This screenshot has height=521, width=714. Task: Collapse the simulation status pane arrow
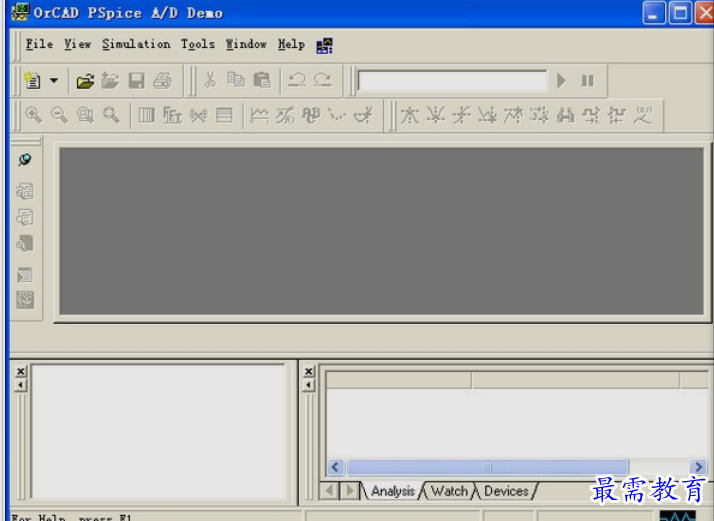(309, 385)
